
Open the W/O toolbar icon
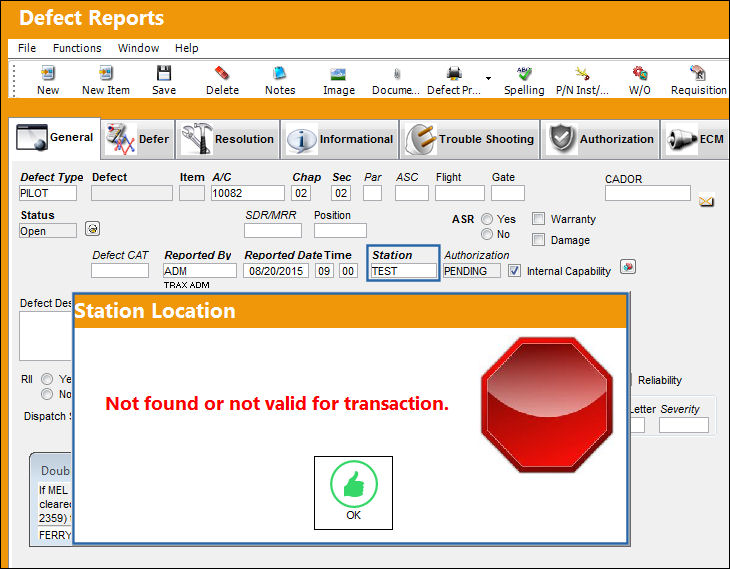640,73
